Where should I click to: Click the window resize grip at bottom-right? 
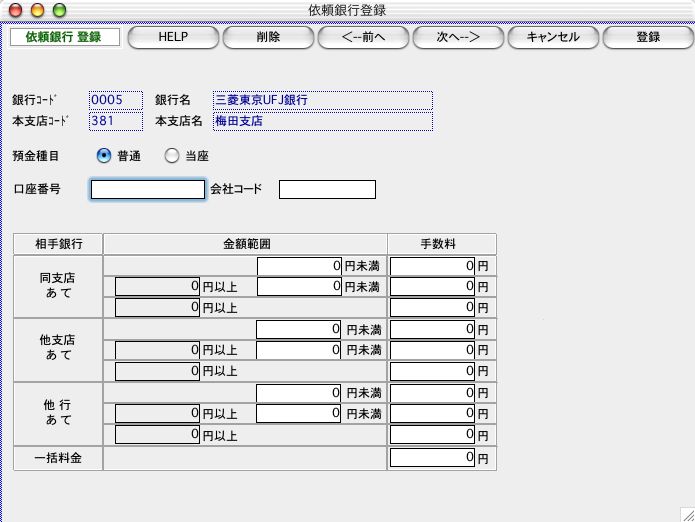click(x=686, y=513)
